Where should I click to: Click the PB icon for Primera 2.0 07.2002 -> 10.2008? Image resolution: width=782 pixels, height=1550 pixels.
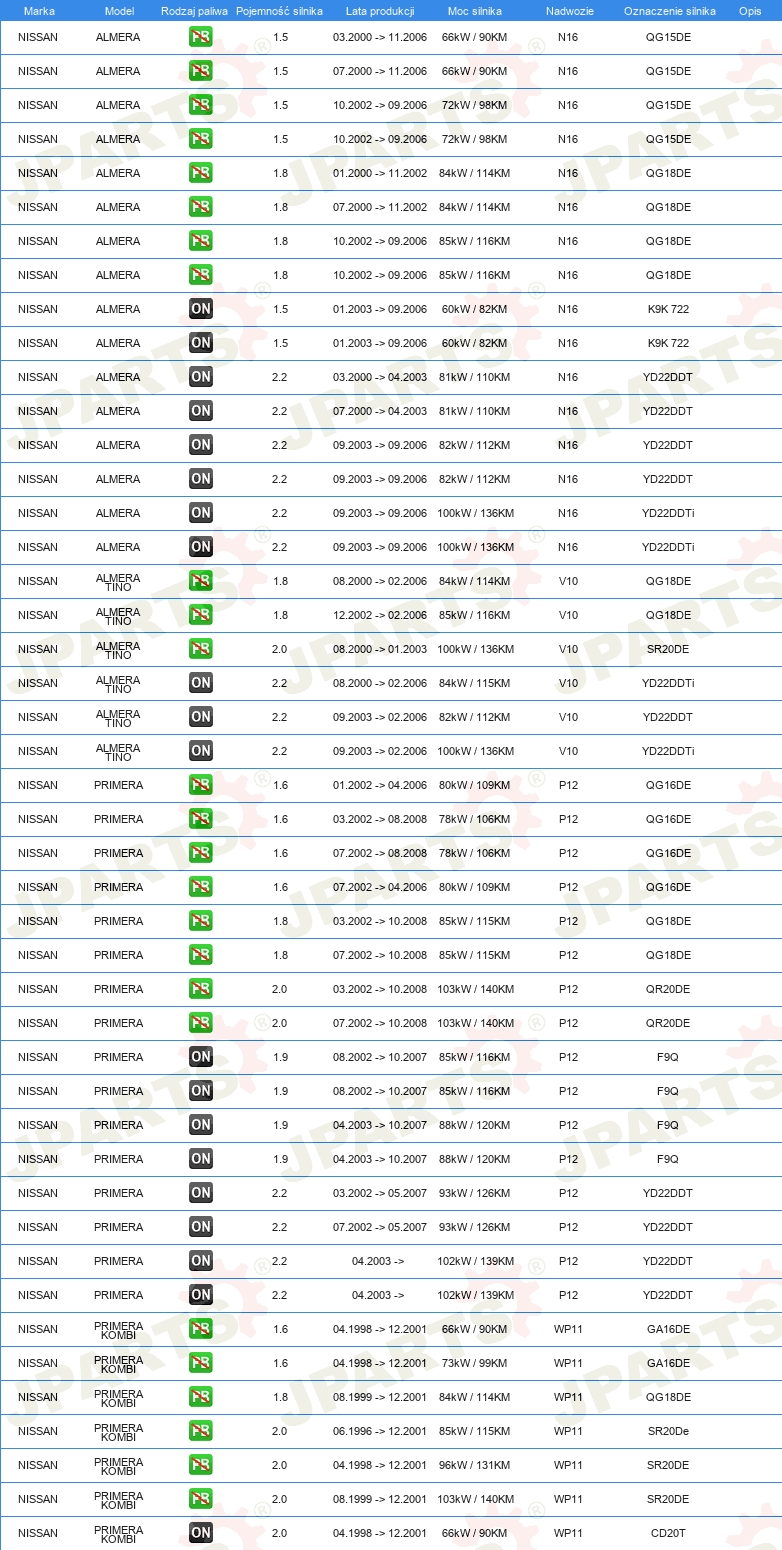(x=201, y=1023)
